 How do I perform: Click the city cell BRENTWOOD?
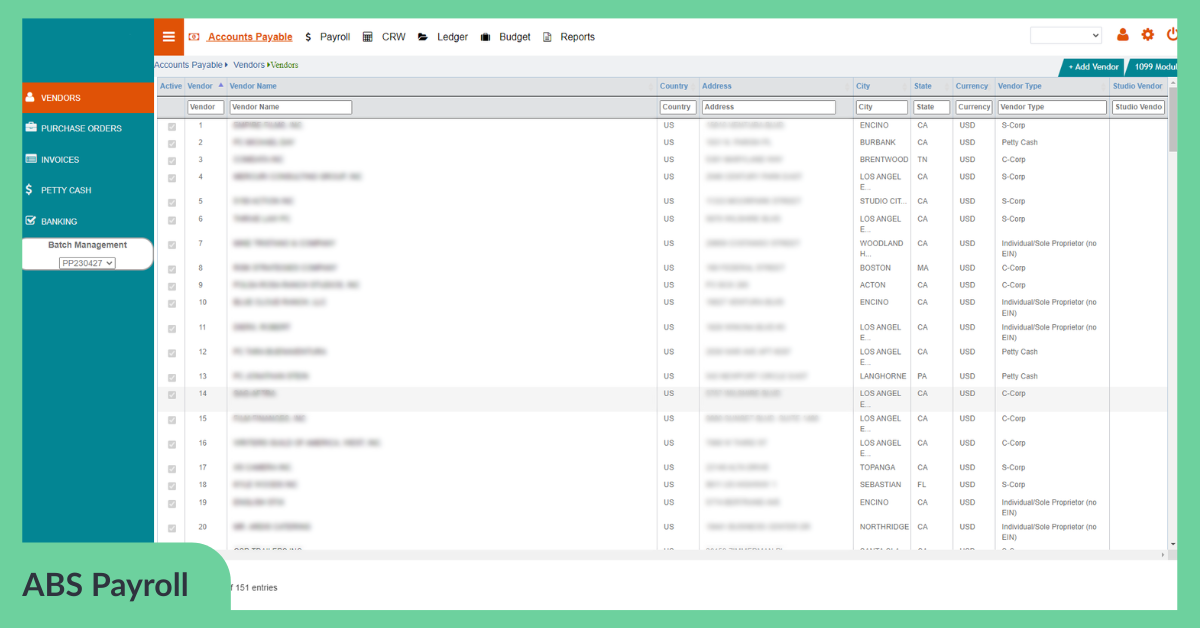[884, 159]
